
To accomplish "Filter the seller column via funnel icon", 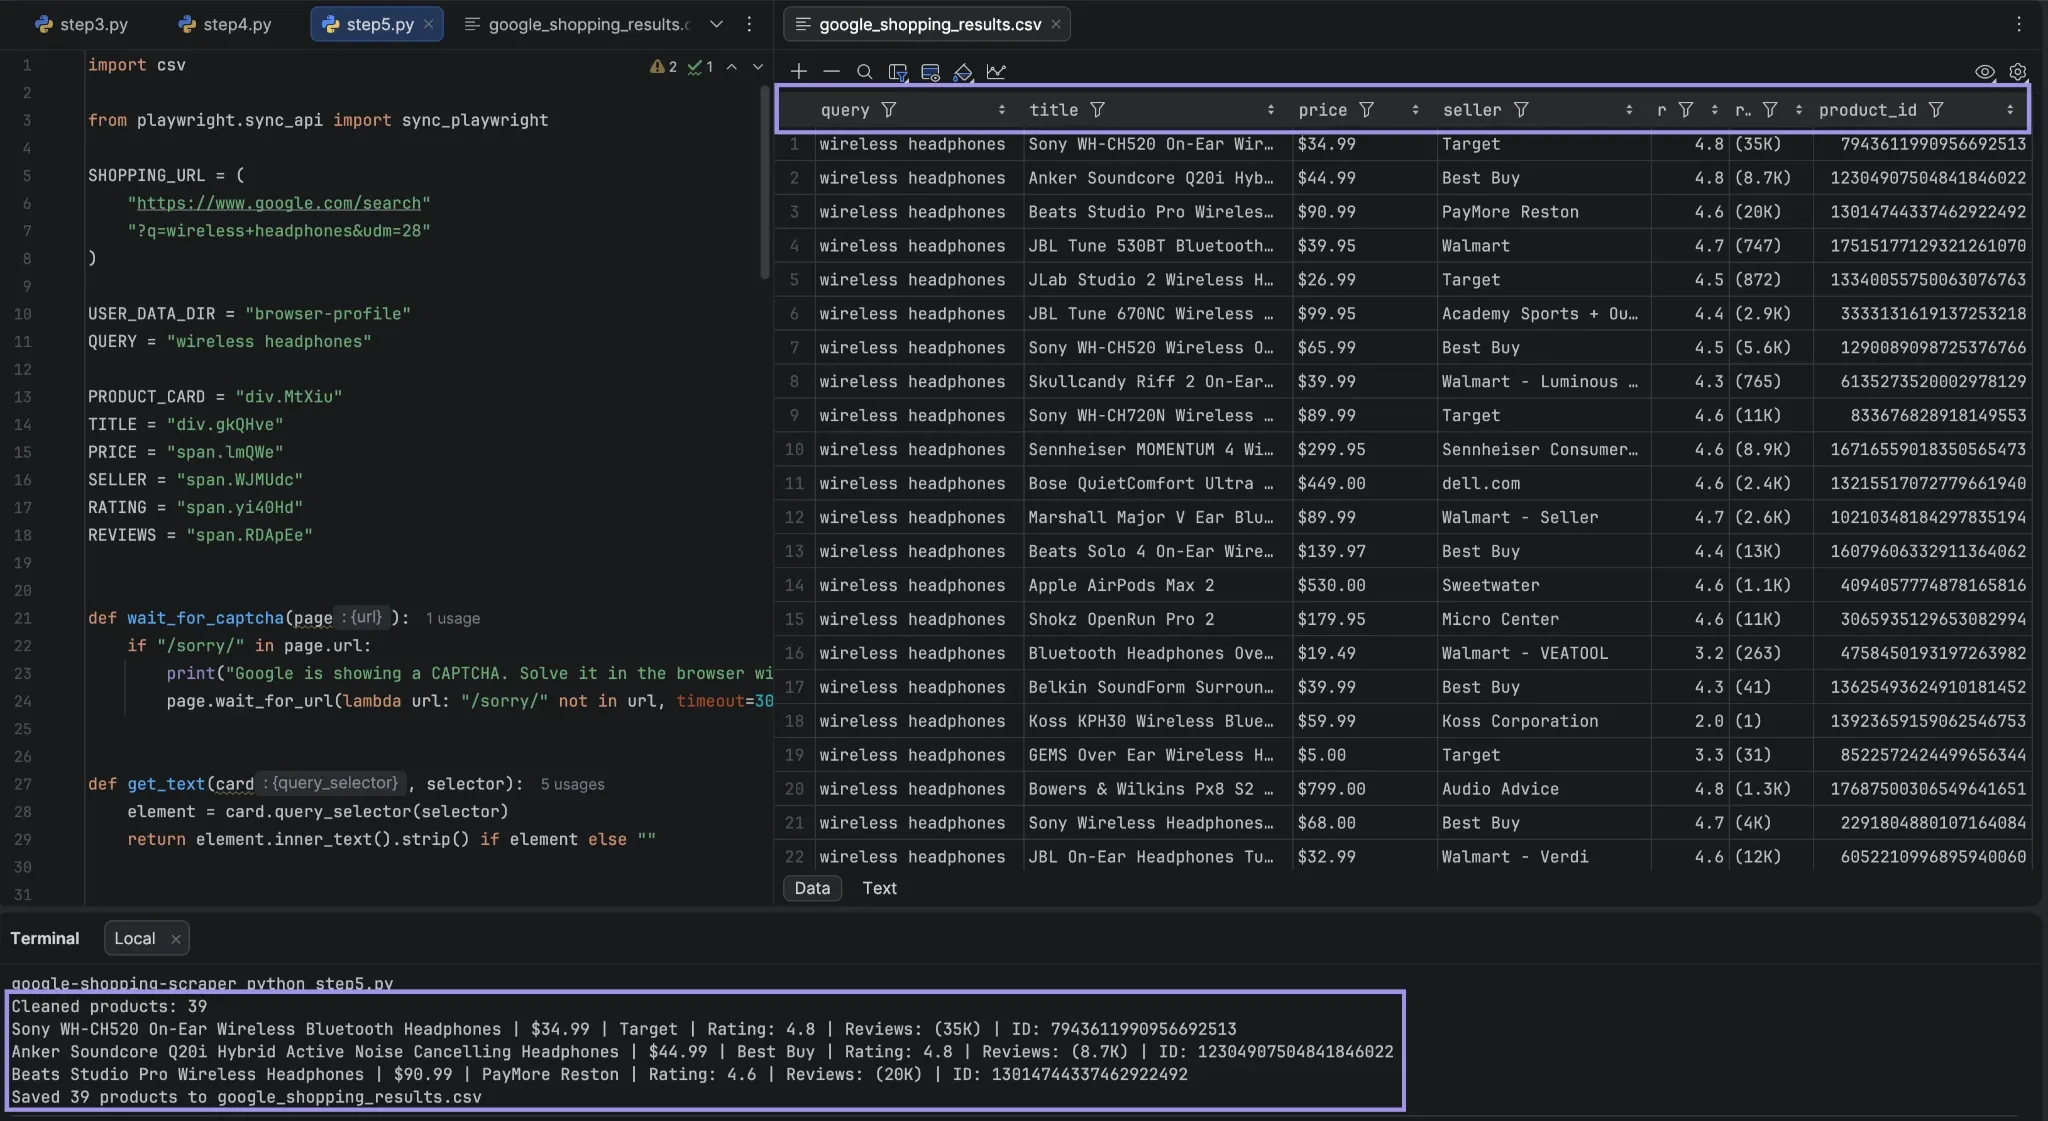I will click(x=1520, y=110).
